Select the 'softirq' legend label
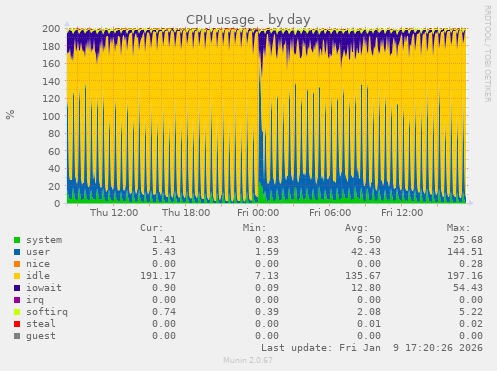The image size is (497, 371). pyautogui.click(x=47, y=312)
